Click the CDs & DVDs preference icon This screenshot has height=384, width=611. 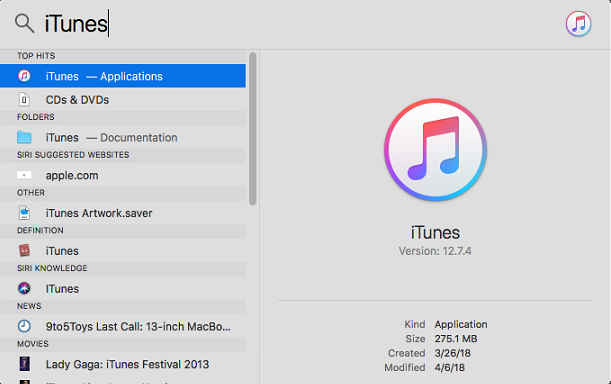point(24,100)
